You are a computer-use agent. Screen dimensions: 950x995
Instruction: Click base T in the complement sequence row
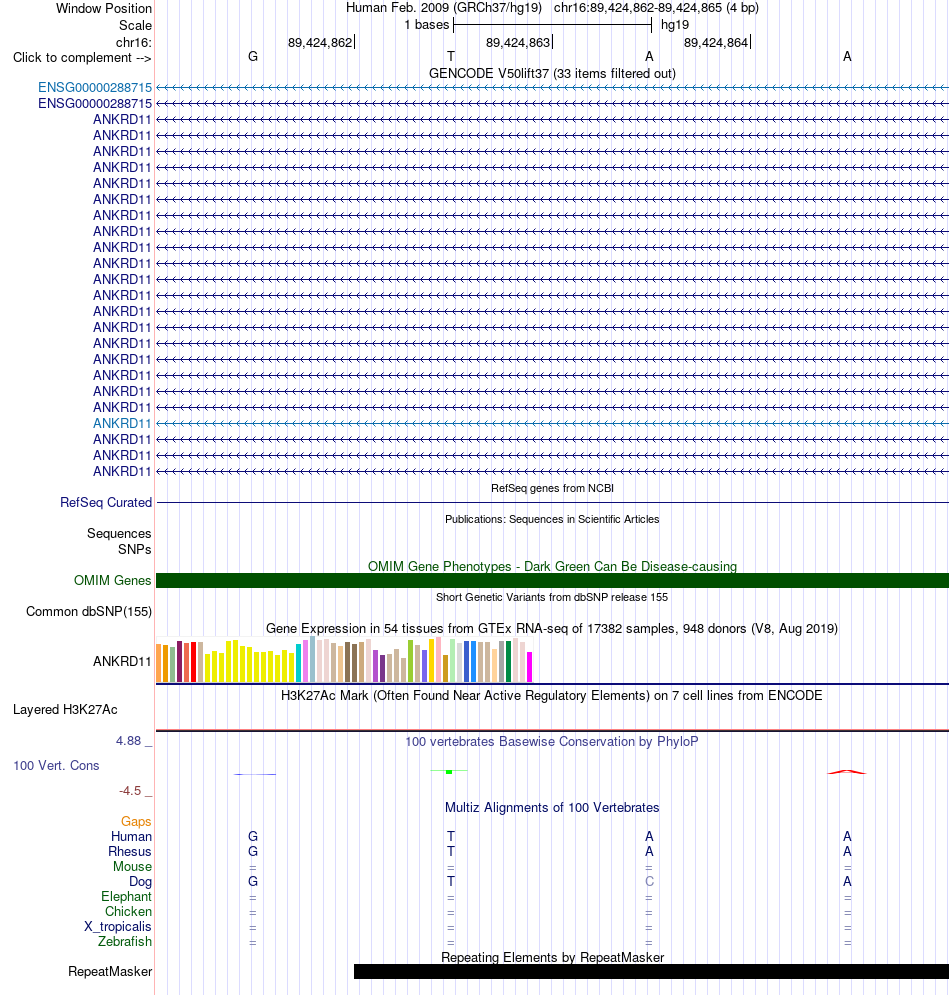click(451, 57)
